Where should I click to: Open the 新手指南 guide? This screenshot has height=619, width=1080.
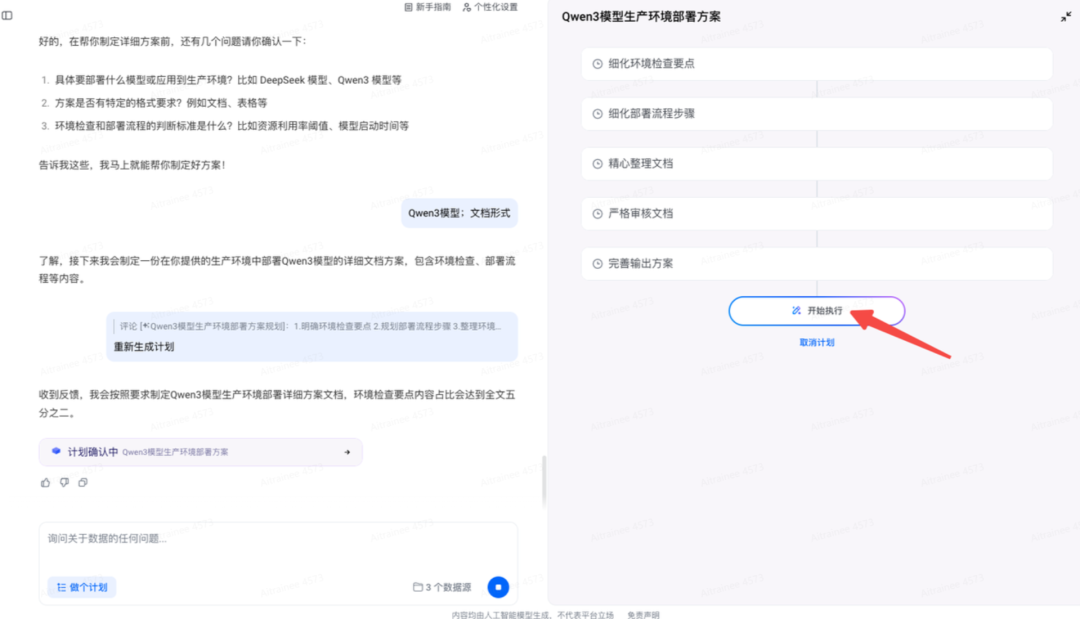[427, 7]
